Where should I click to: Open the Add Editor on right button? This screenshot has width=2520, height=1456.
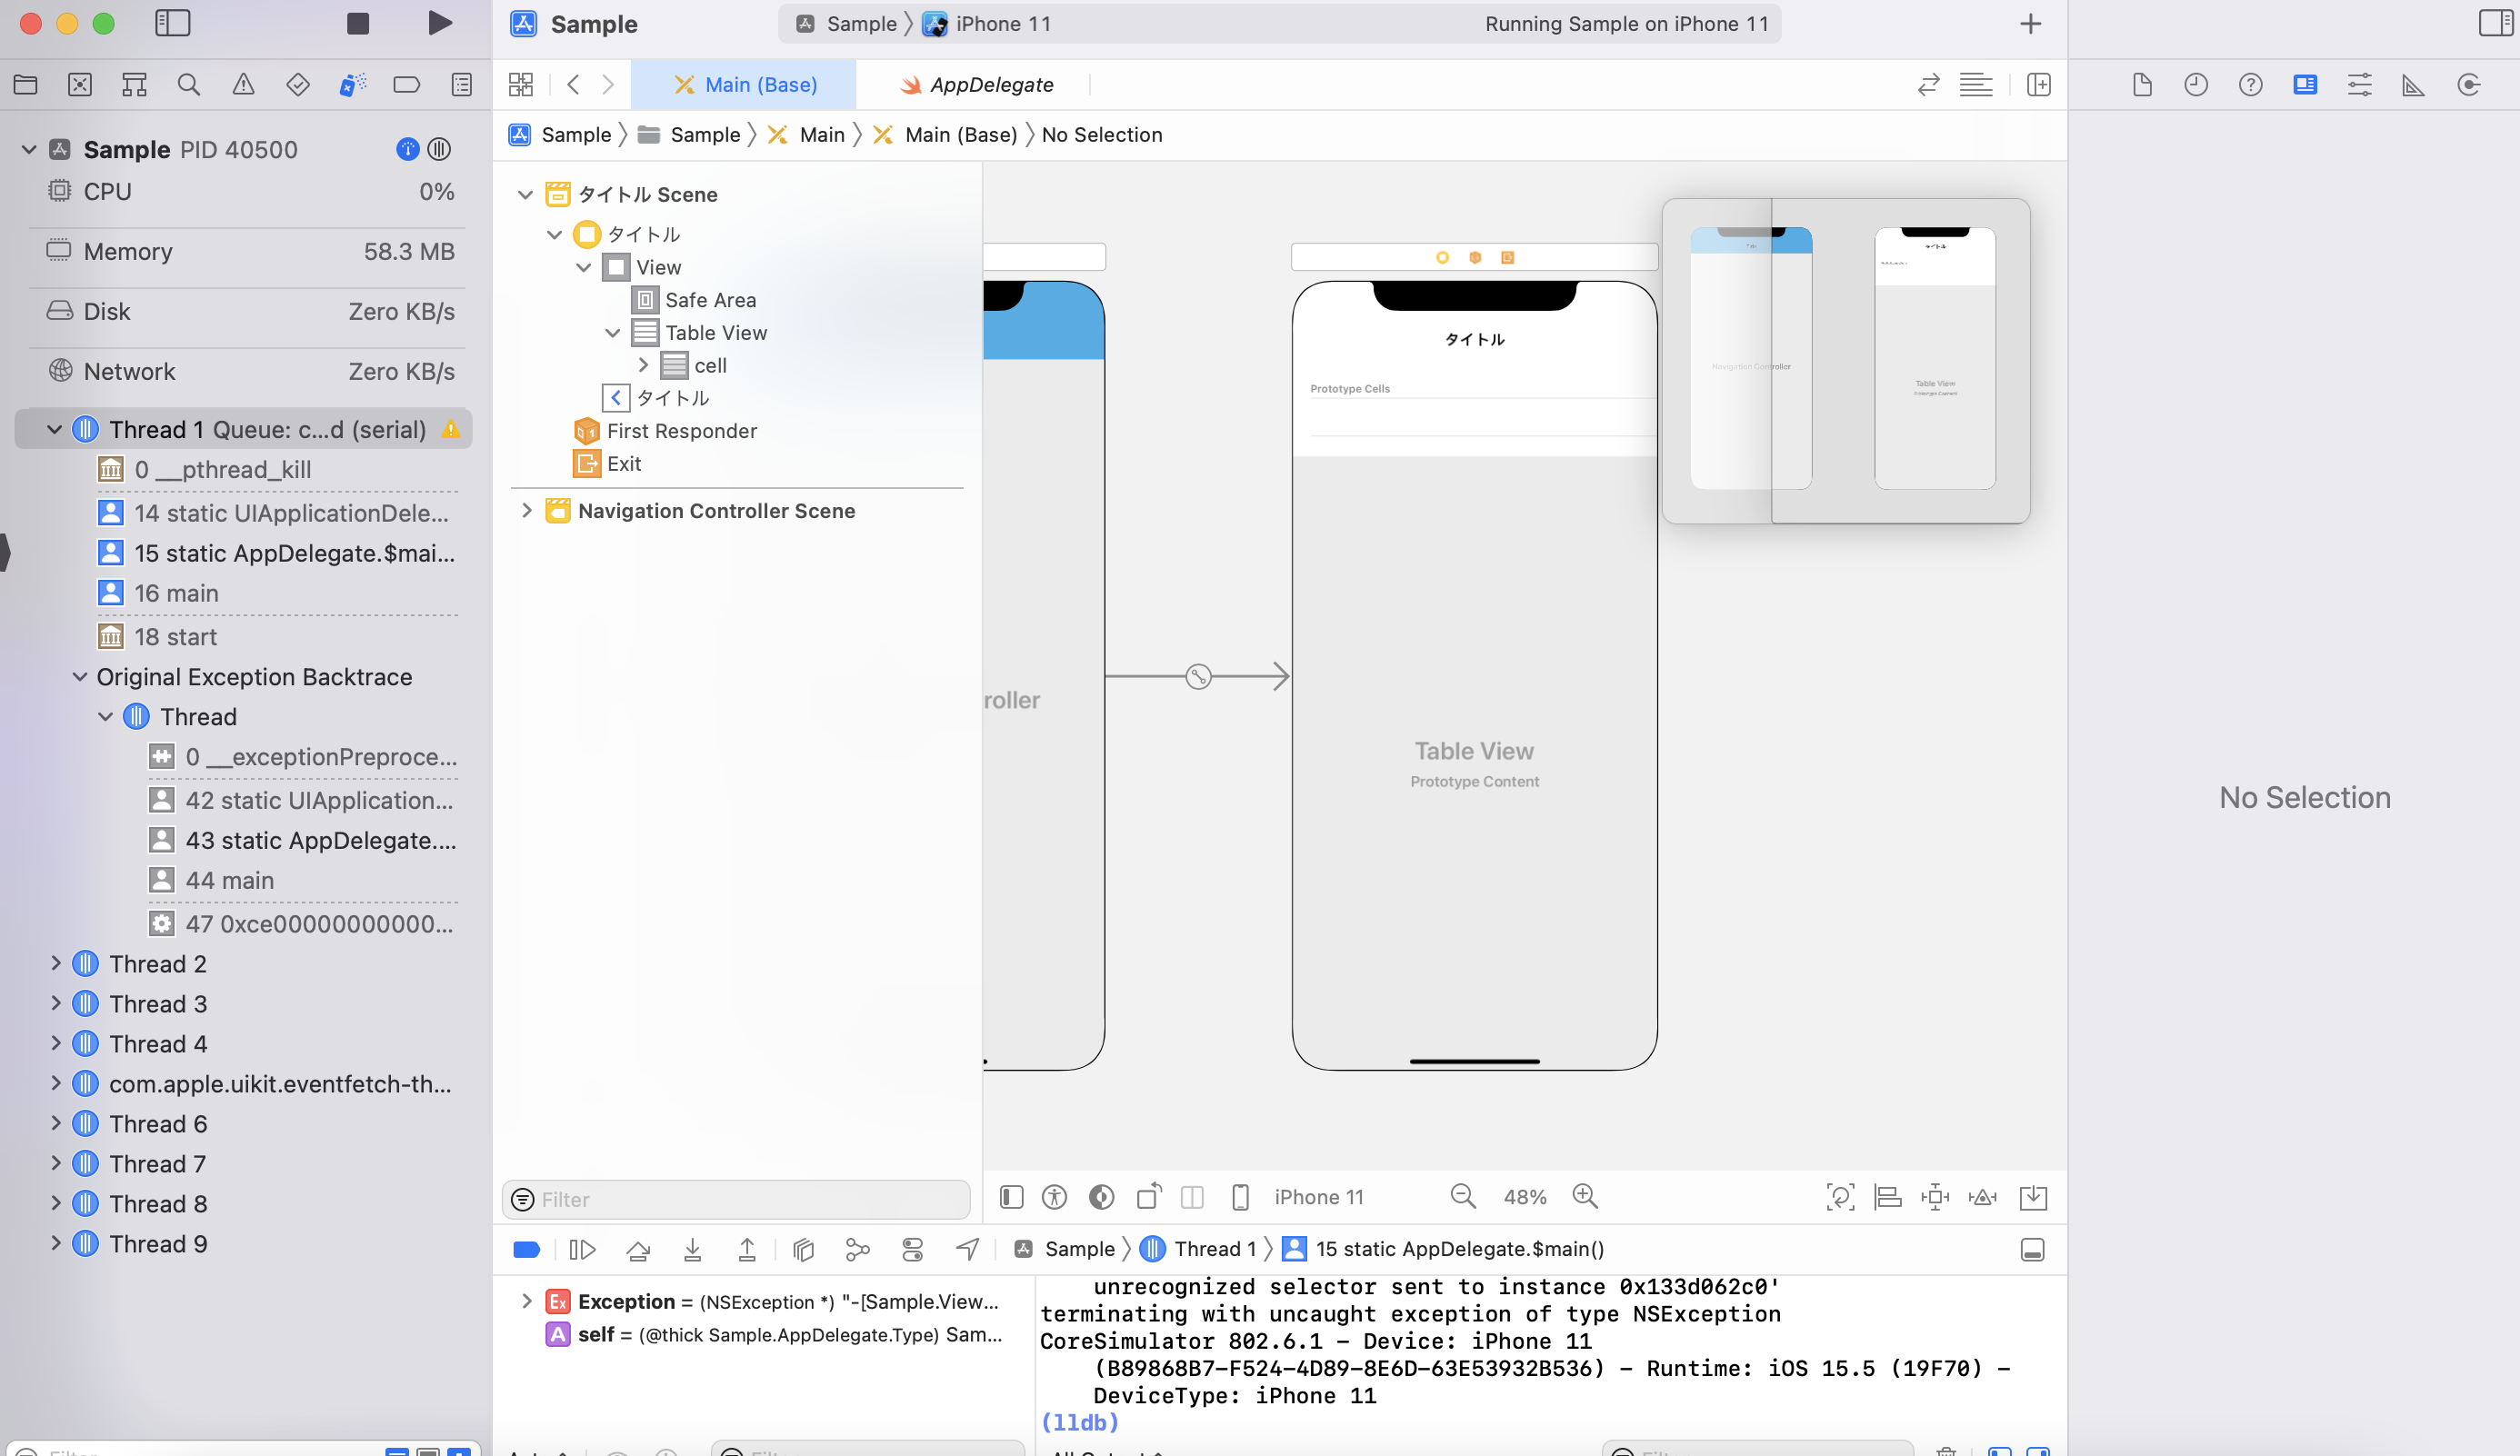point(2039,85)
